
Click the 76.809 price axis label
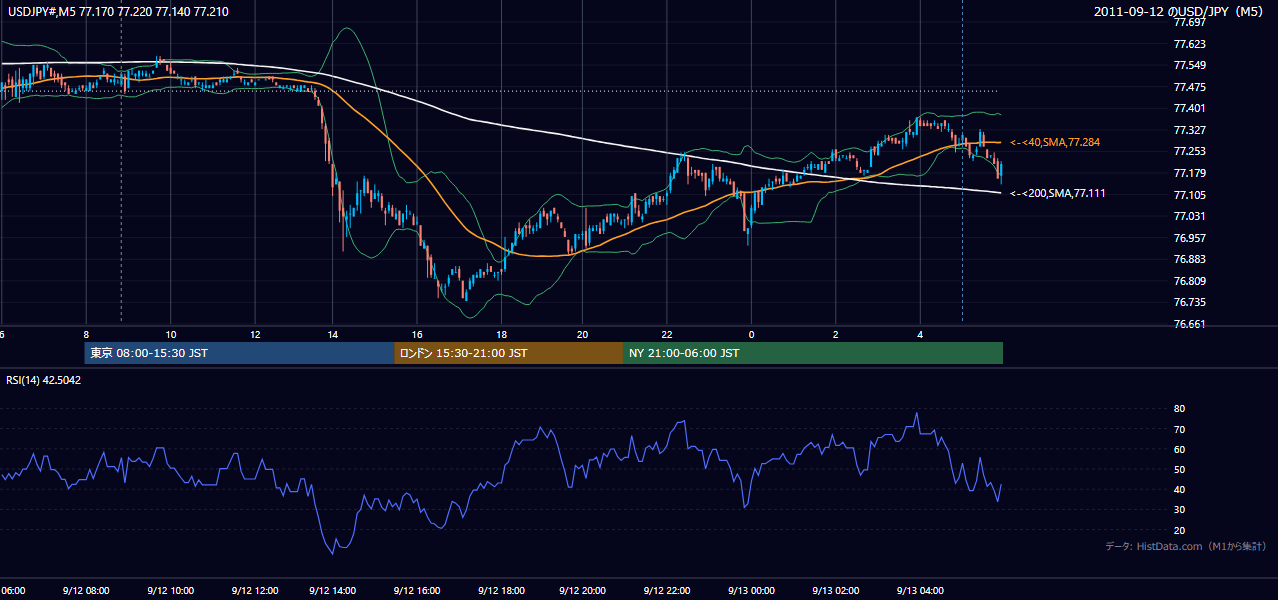[1190, 281]
